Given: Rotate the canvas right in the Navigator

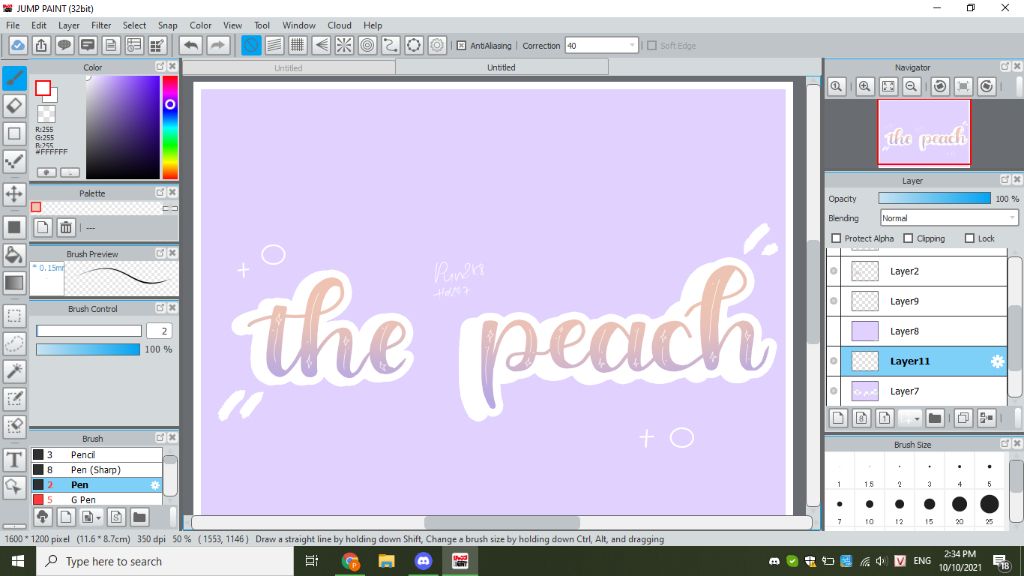Looking at the screenshot, I should pyautogui.click(x=987, y=86).
